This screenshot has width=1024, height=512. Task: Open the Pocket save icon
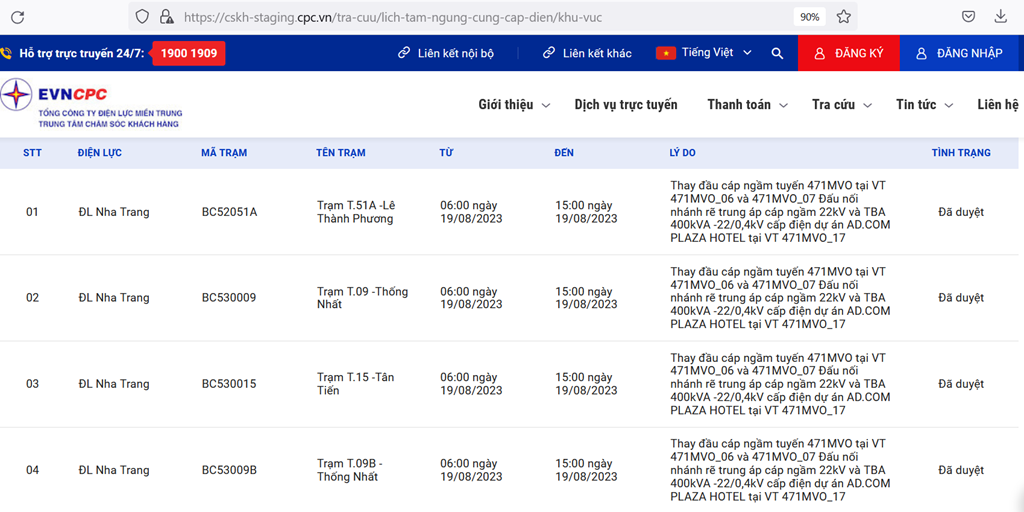tap(968, 17)
